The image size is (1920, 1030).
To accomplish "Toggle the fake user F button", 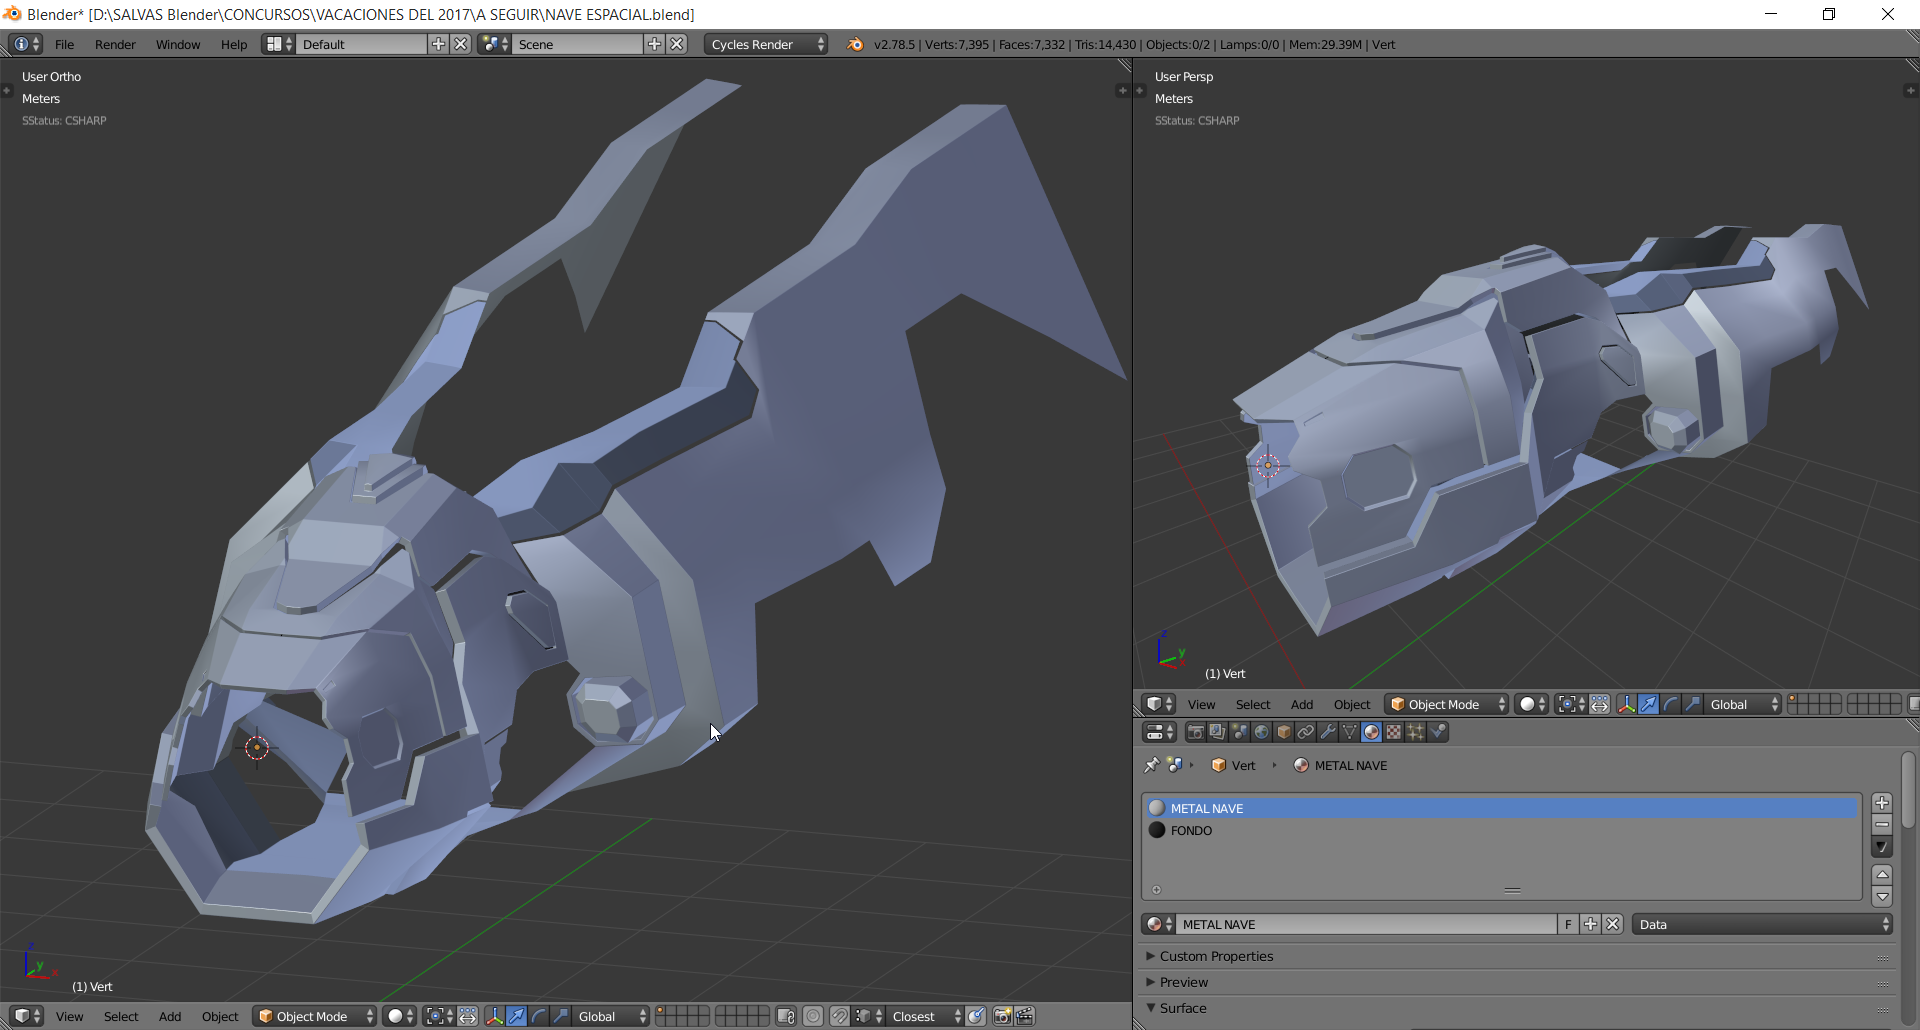I will 1568,924.
